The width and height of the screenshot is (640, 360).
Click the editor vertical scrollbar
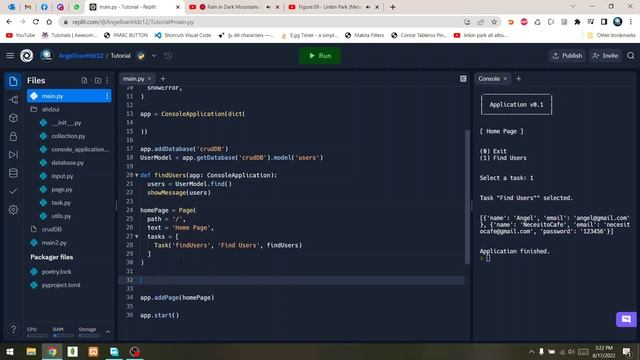[x=467, y=197]
